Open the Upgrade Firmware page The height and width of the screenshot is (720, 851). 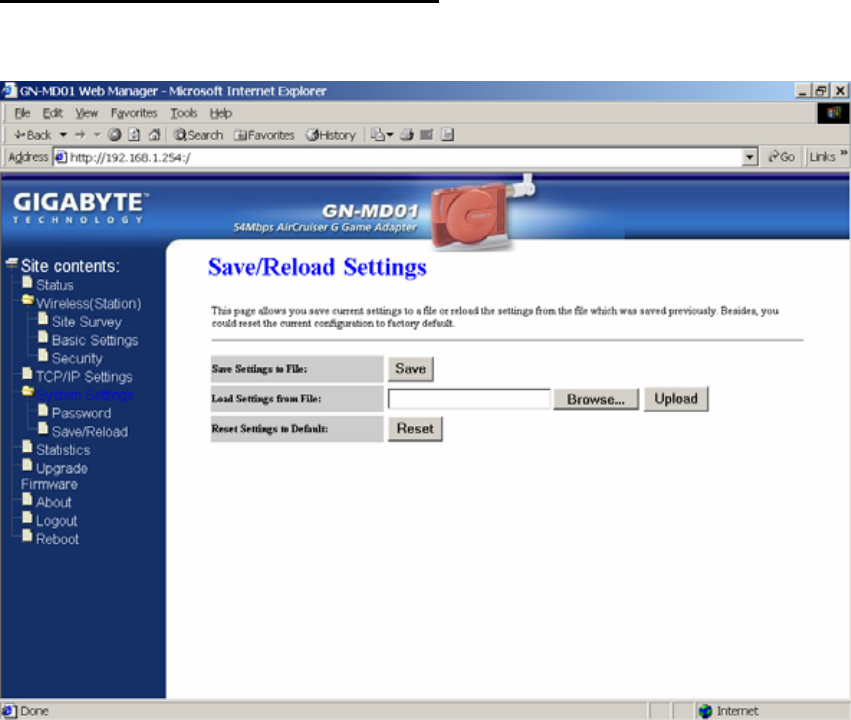54,476
